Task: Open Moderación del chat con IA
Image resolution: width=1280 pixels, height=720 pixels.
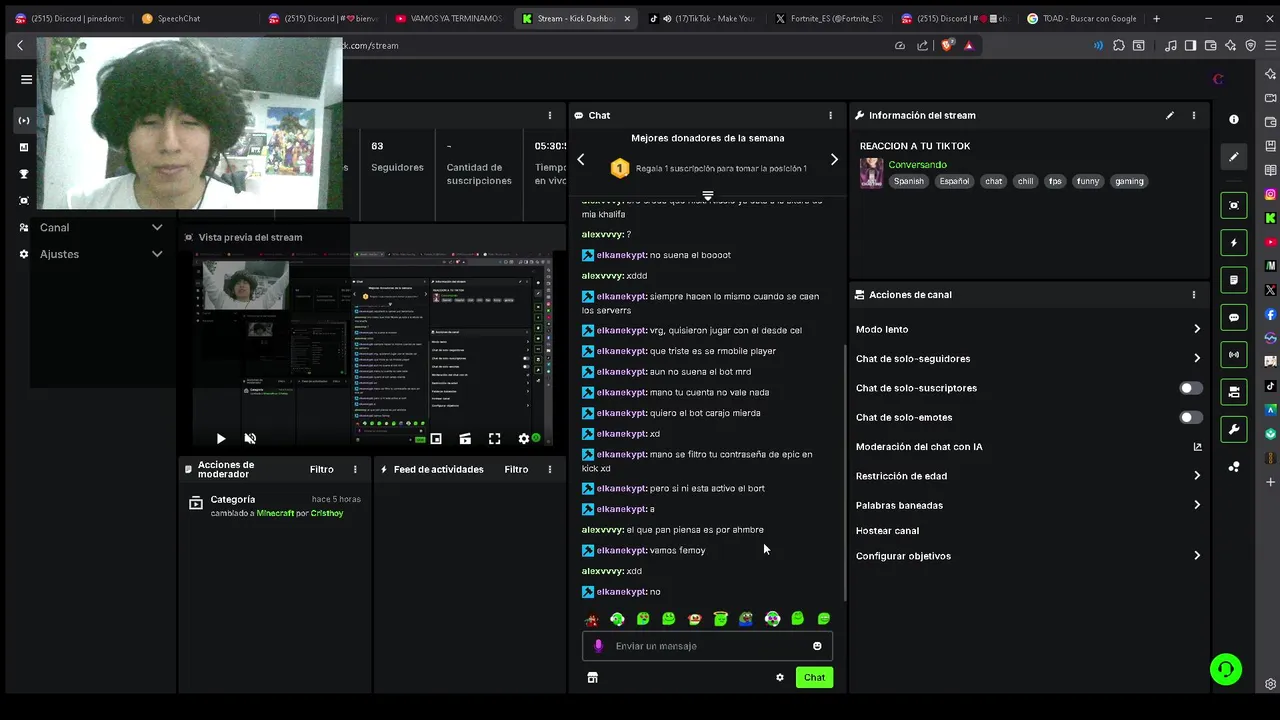Action: (x=1029, y=447)
